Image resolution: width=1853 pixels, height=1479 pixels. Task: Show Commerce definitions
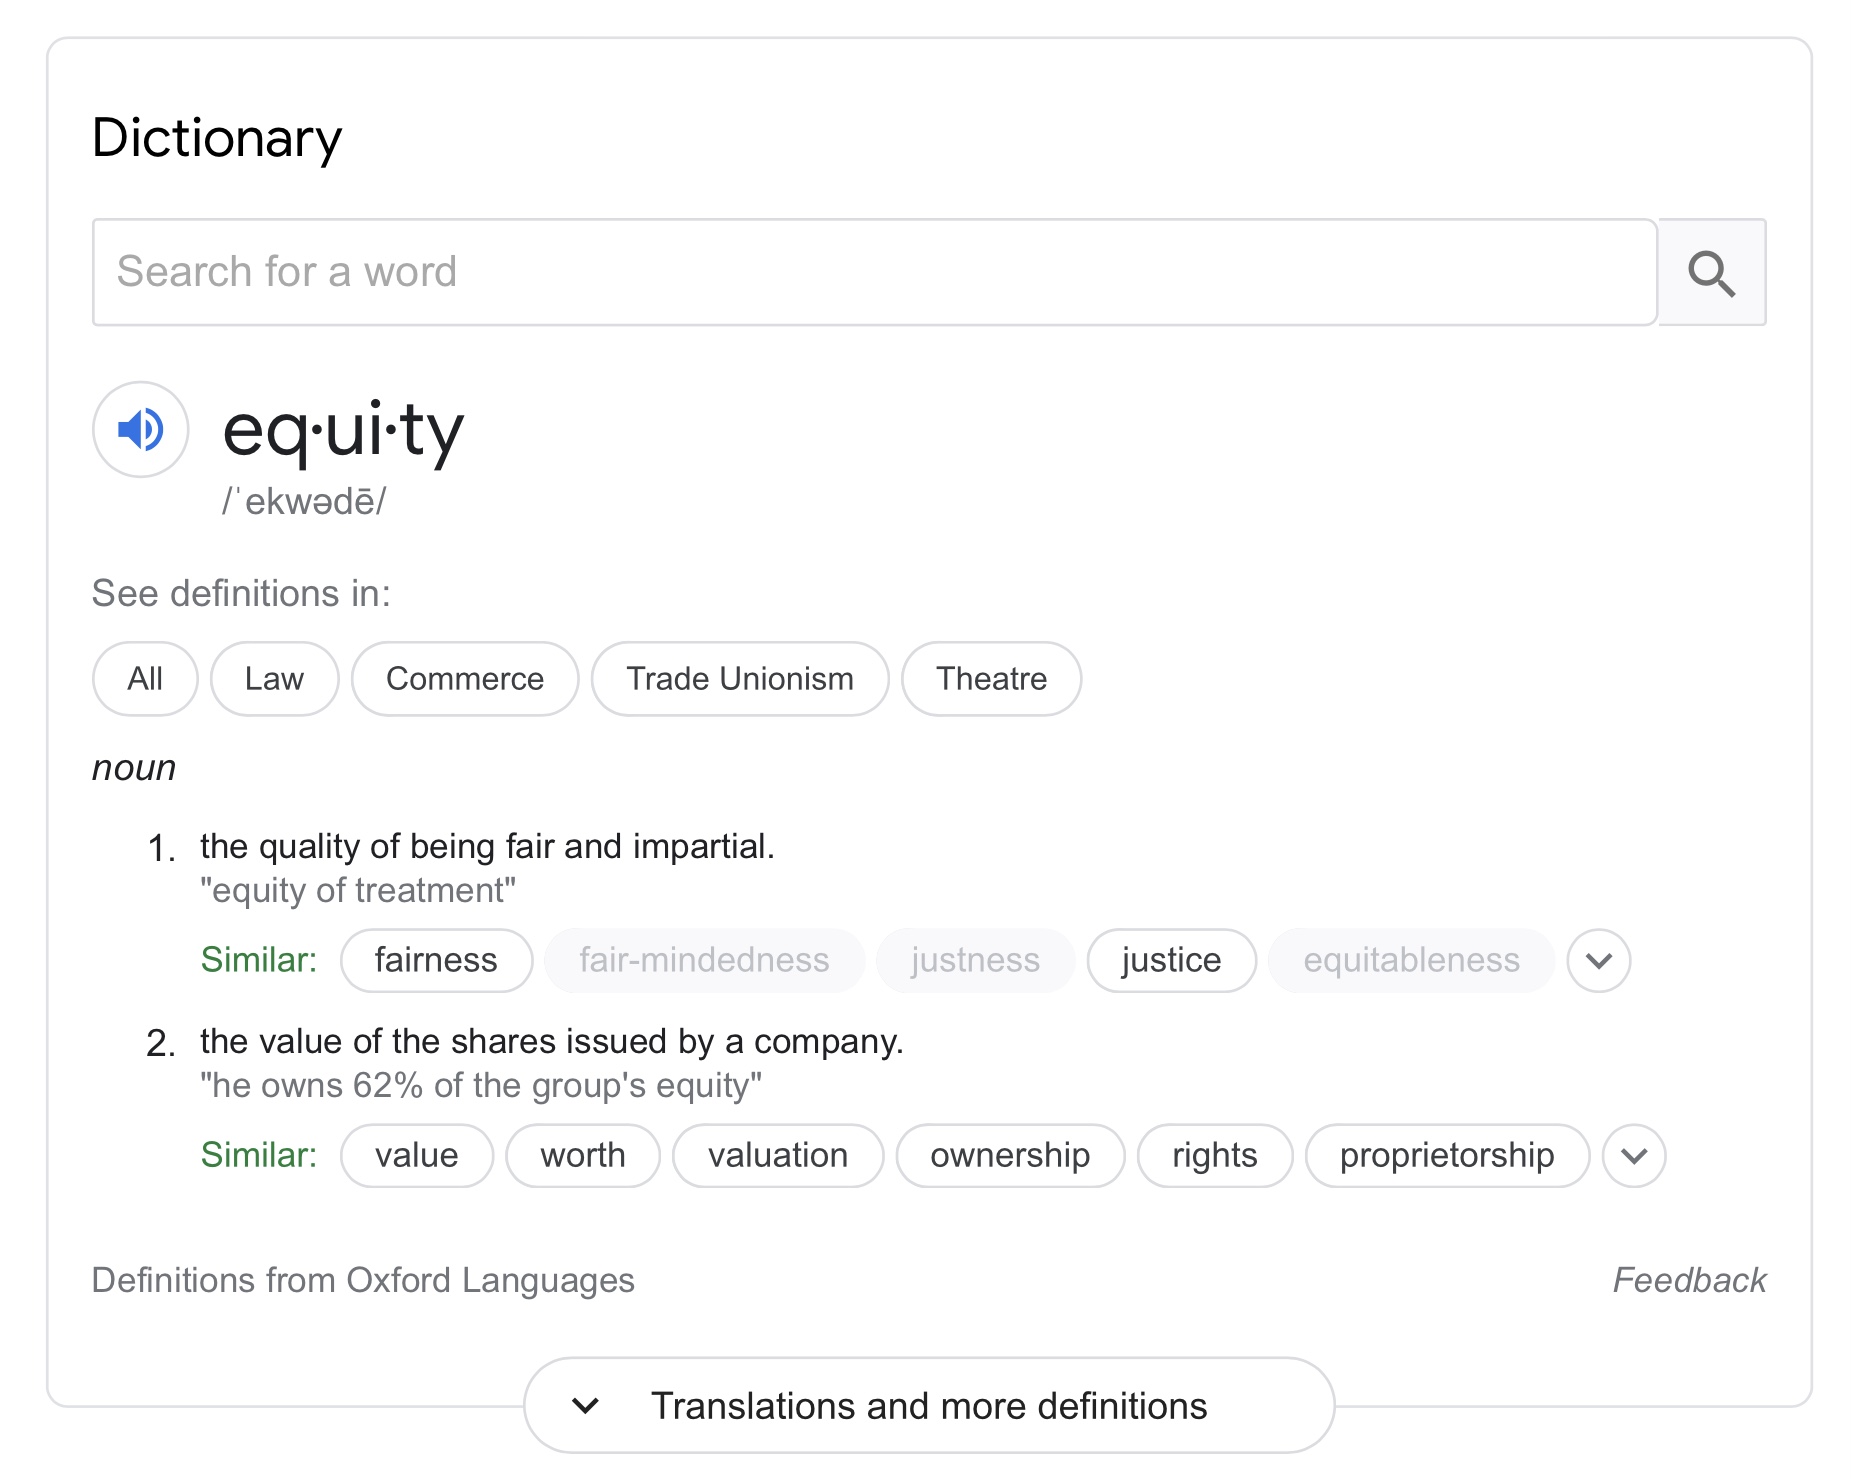click(x=465, y=679)
